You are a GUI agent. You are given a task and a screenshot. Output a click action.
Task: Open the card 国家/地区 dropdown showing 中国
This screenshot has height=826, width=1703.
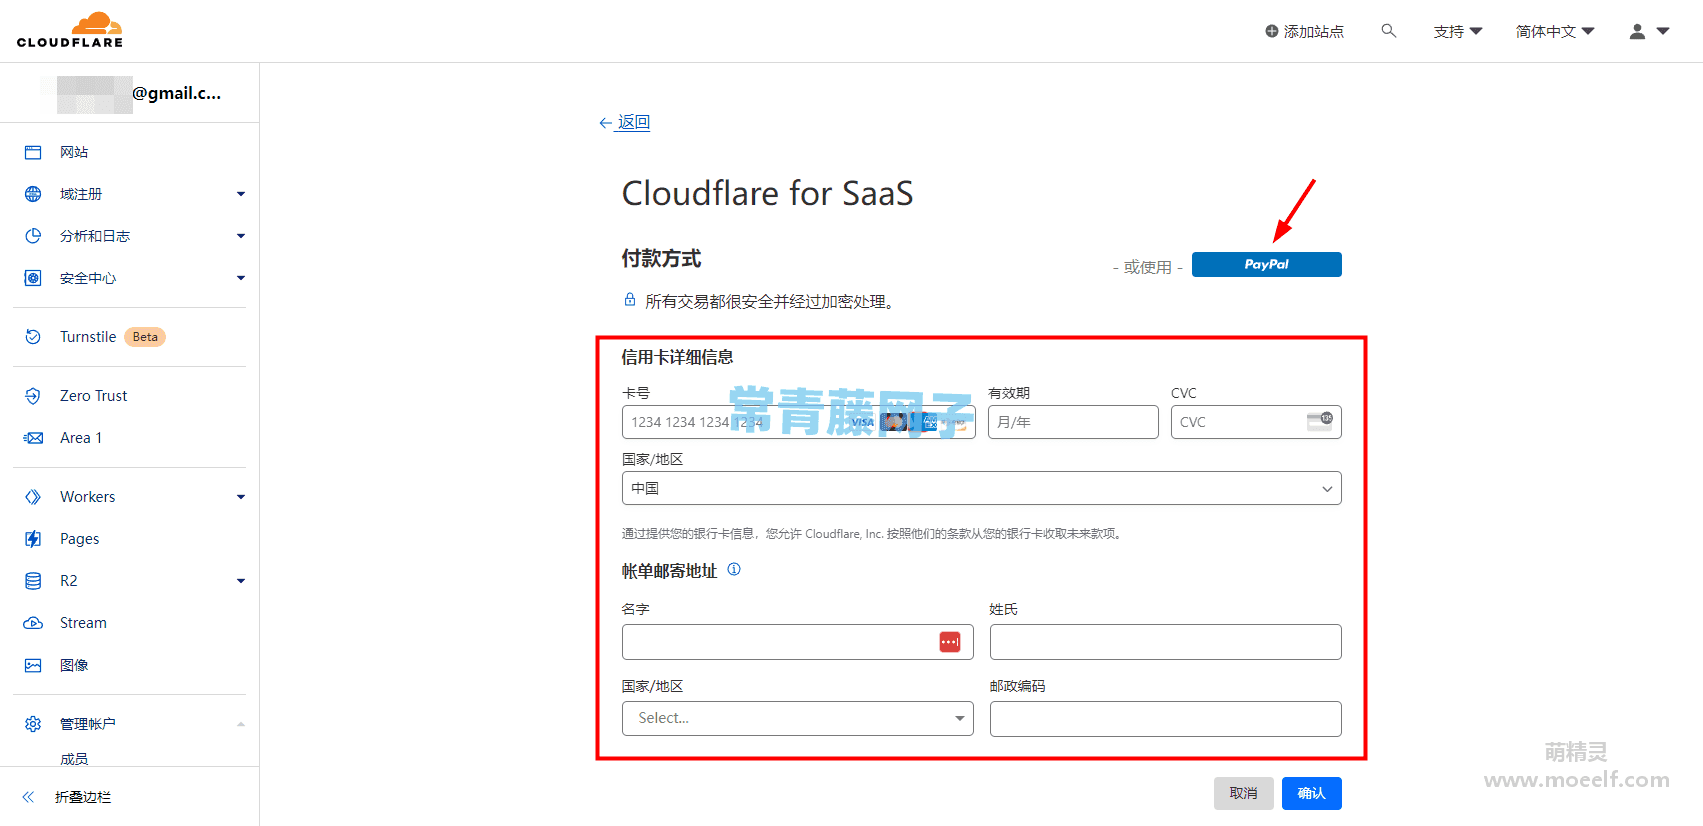(981, 488)
